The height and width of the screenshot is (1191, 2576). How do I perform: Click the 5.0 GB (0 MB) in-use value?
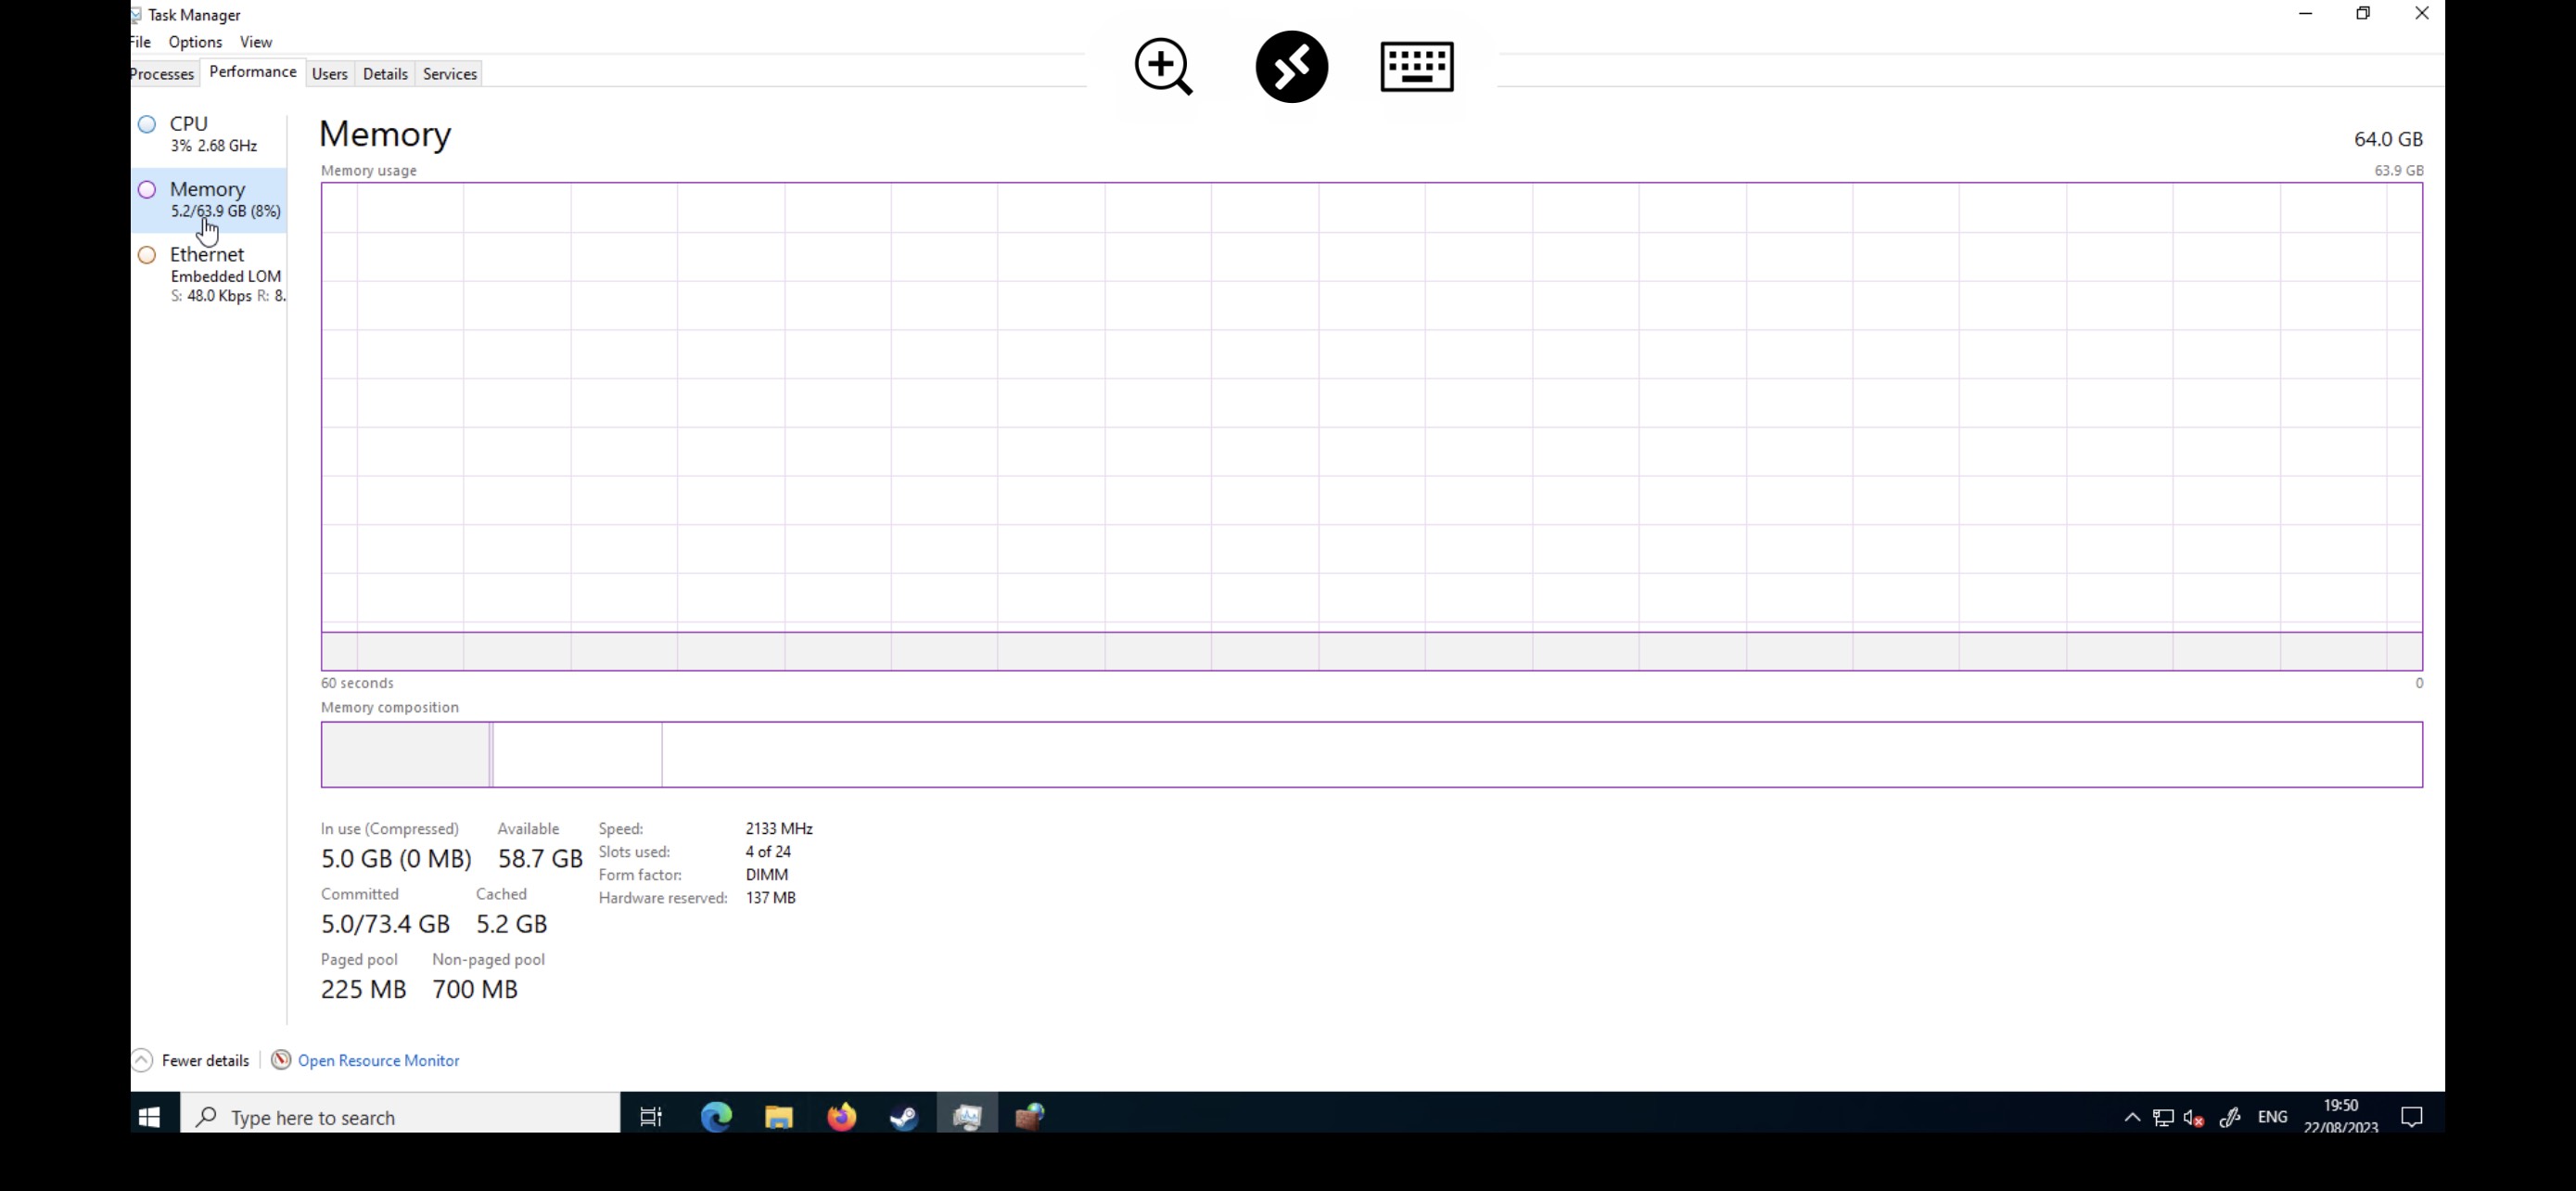tap(396, 859)
